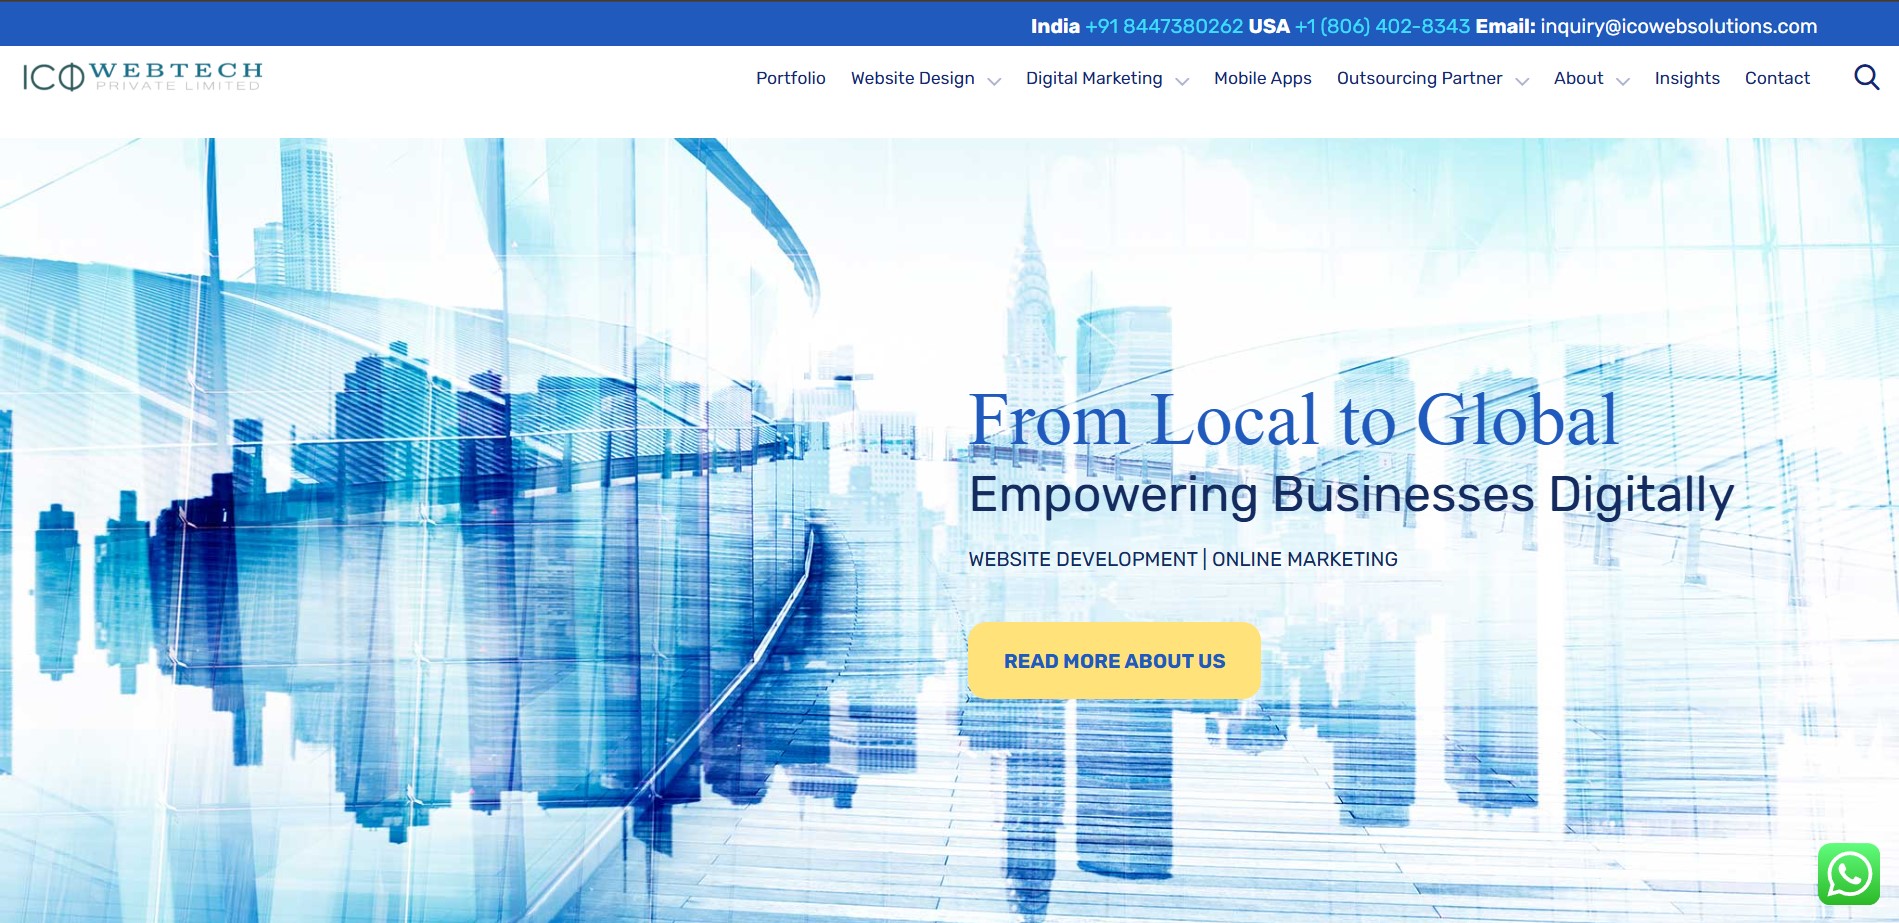
Task: Visit the Mobile Apps page
Action: point(1263,78)
